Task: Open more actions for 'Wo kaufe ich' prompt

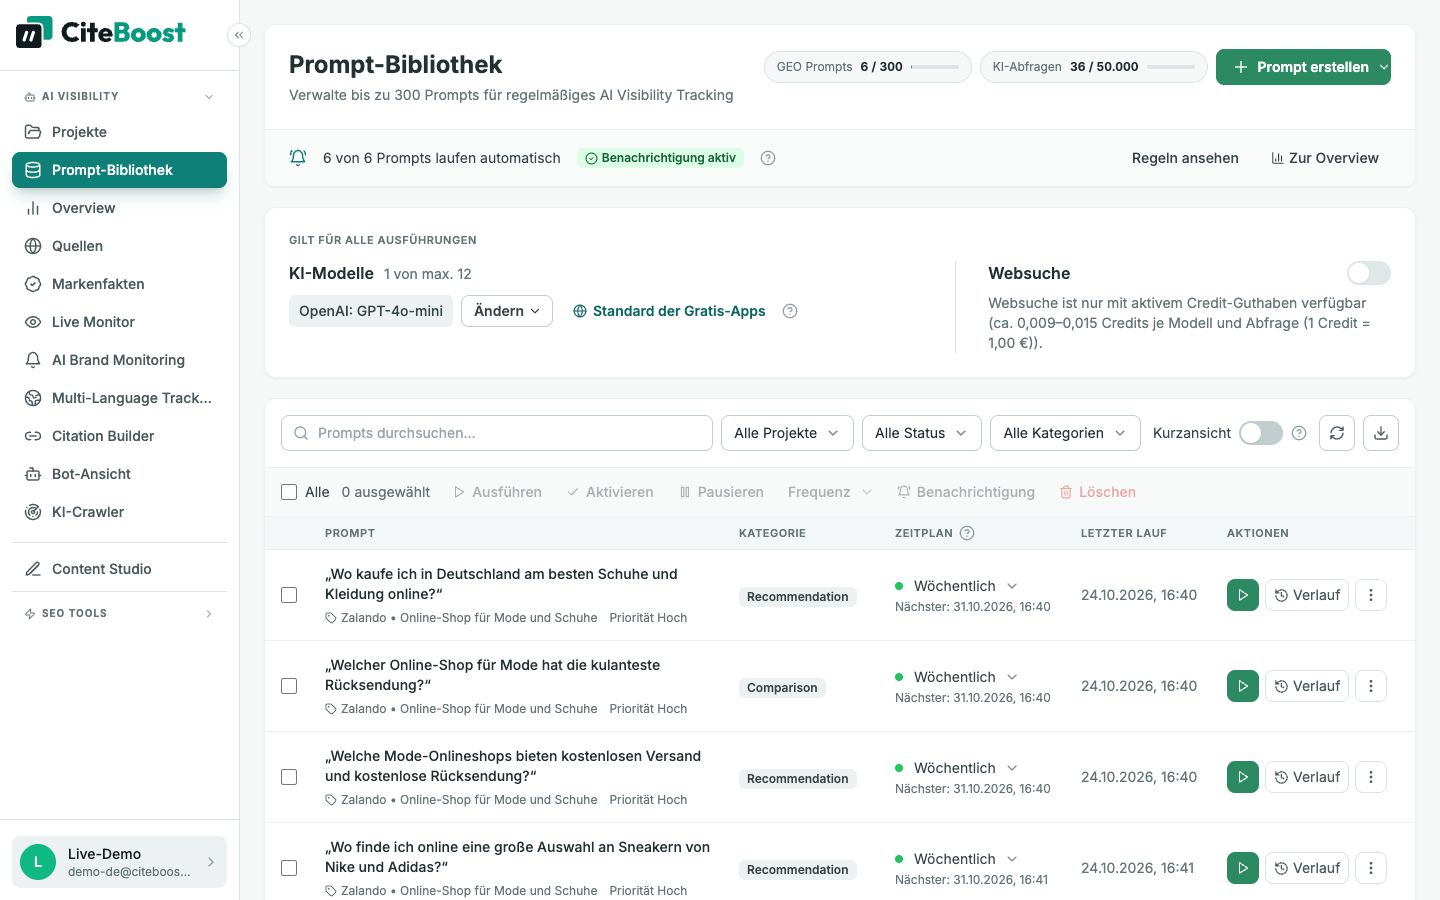Action: pyautogui.click(x=1371, y=595)
